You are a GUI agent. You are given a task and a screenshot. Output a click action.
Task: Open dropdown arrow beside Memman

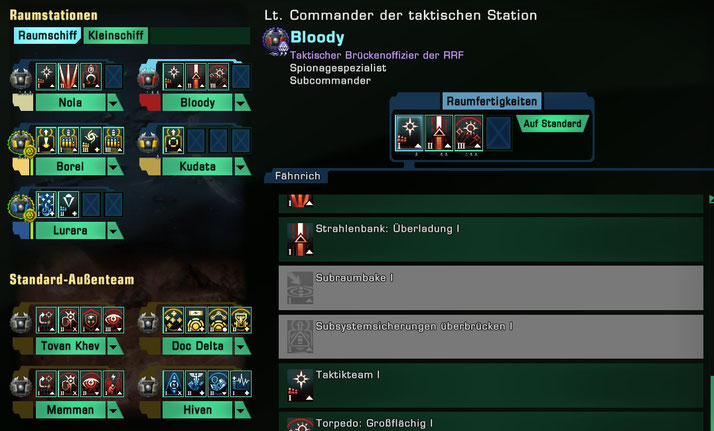coord(114,410)
